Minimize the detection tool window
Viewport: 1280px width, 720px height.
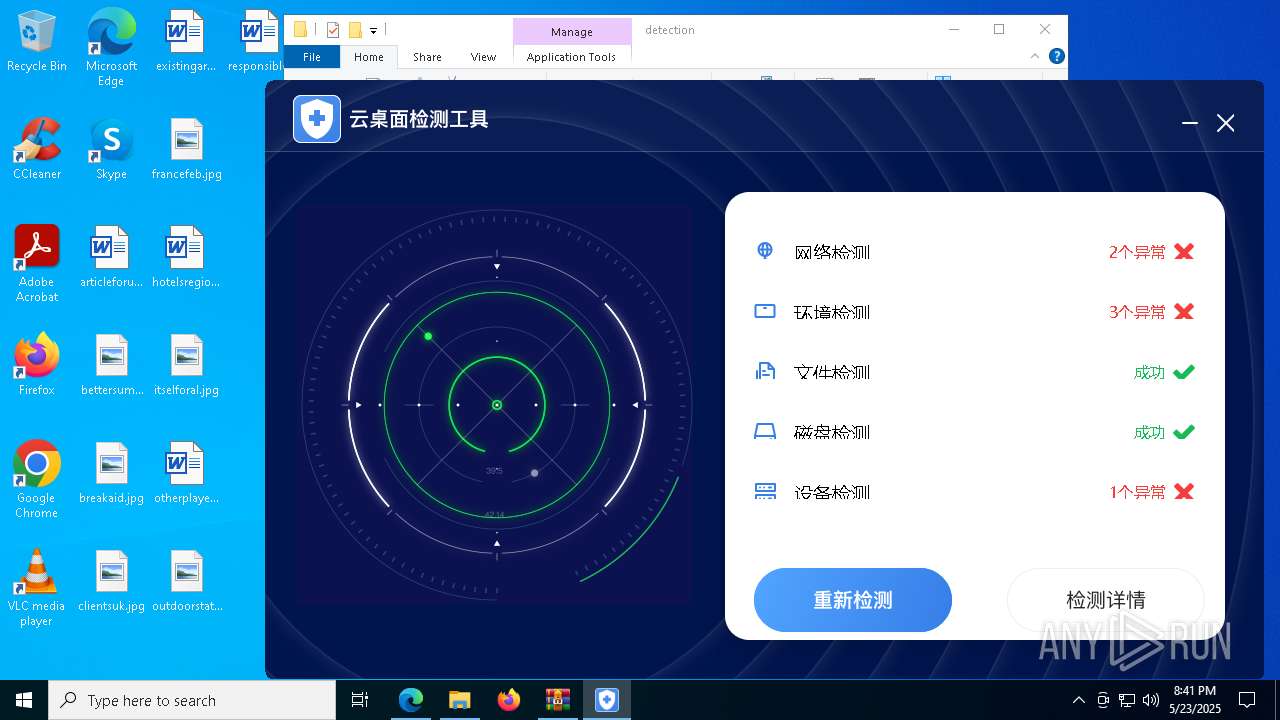[x=1189, y=123]
